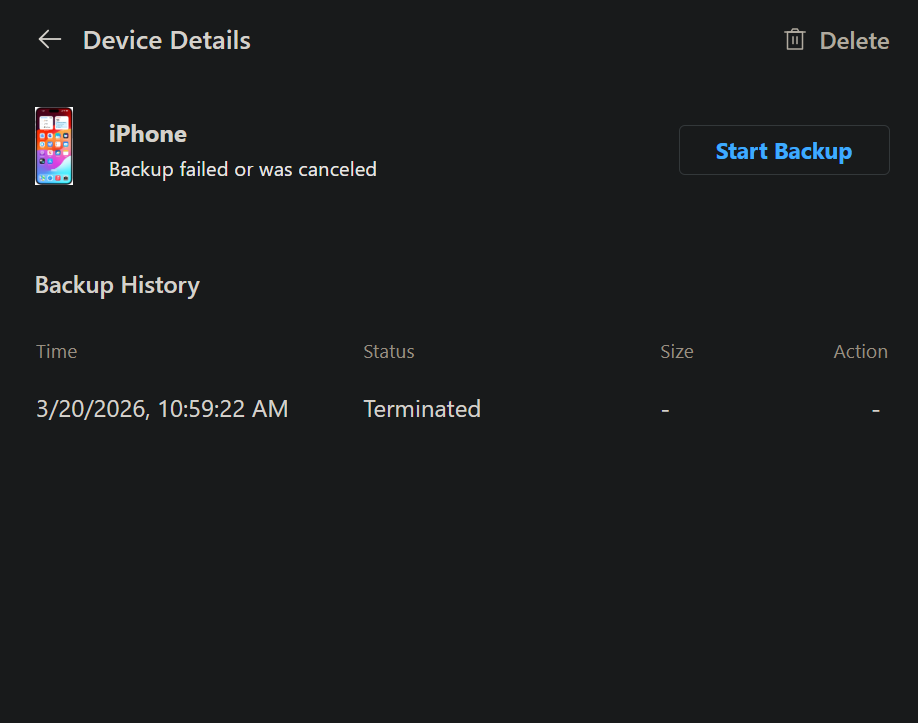Click the iPhone device name

148,134
